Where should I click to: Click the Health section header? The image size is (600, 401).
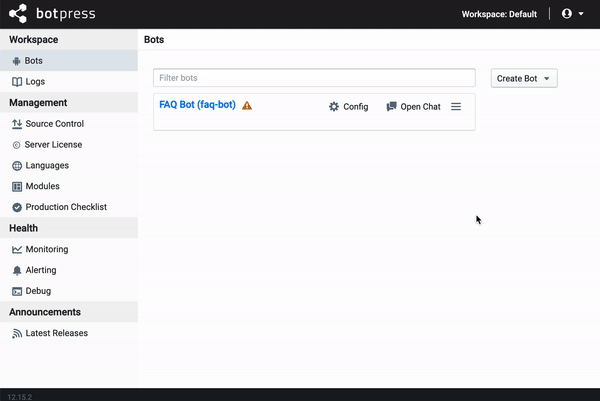coord(24,228)
